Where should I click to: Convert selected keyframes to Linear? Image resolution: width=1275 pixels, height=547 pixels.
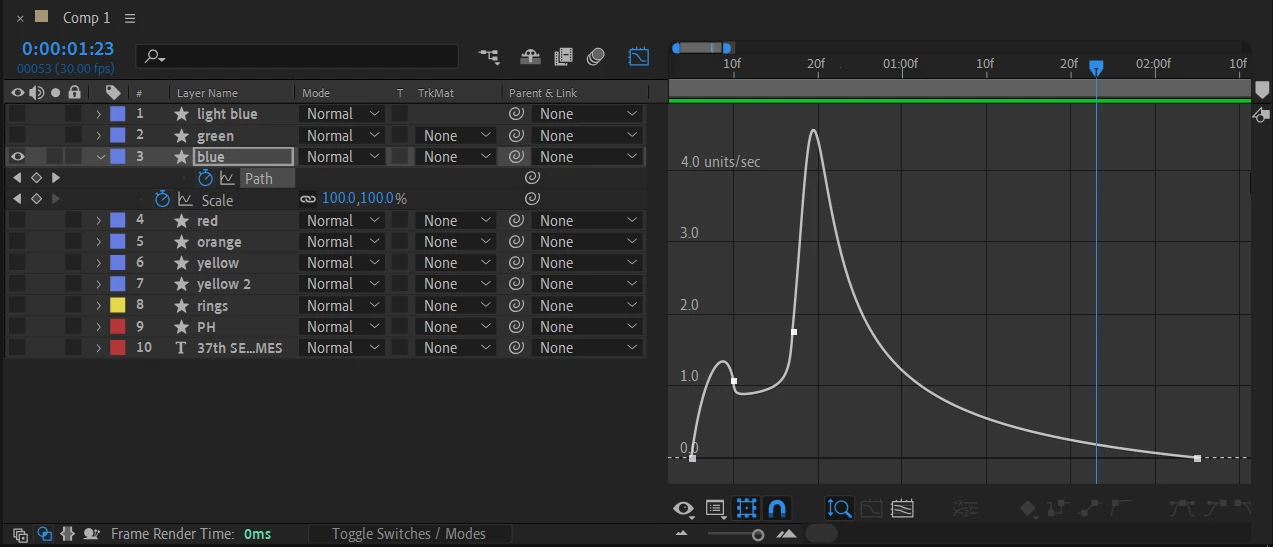(x=1090, y=508)
